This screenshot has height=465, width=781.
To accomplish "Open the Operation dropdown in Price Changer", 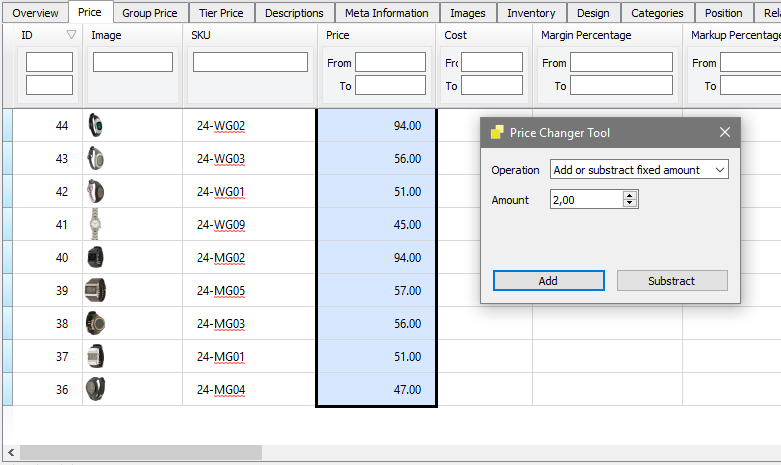I will (x=639, y=170).
